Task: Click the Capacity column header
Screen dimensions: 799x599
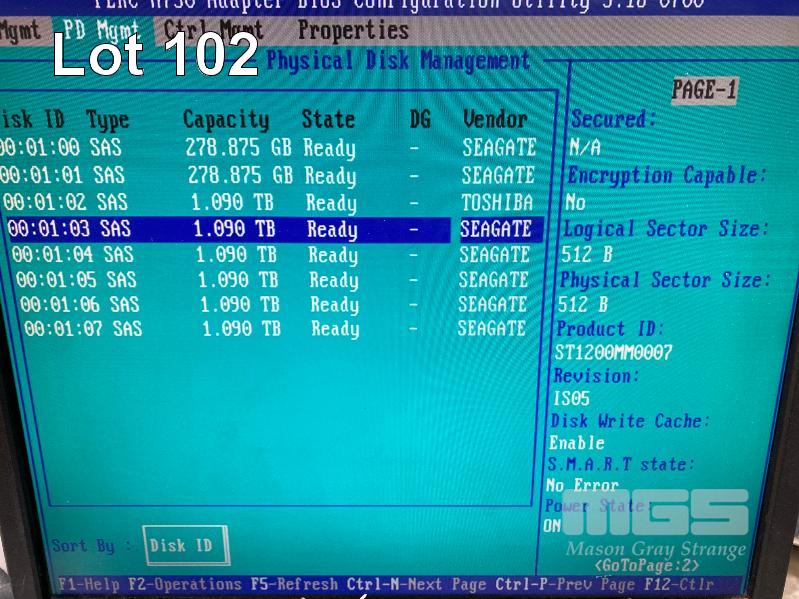Action: (x=226, y=120)
